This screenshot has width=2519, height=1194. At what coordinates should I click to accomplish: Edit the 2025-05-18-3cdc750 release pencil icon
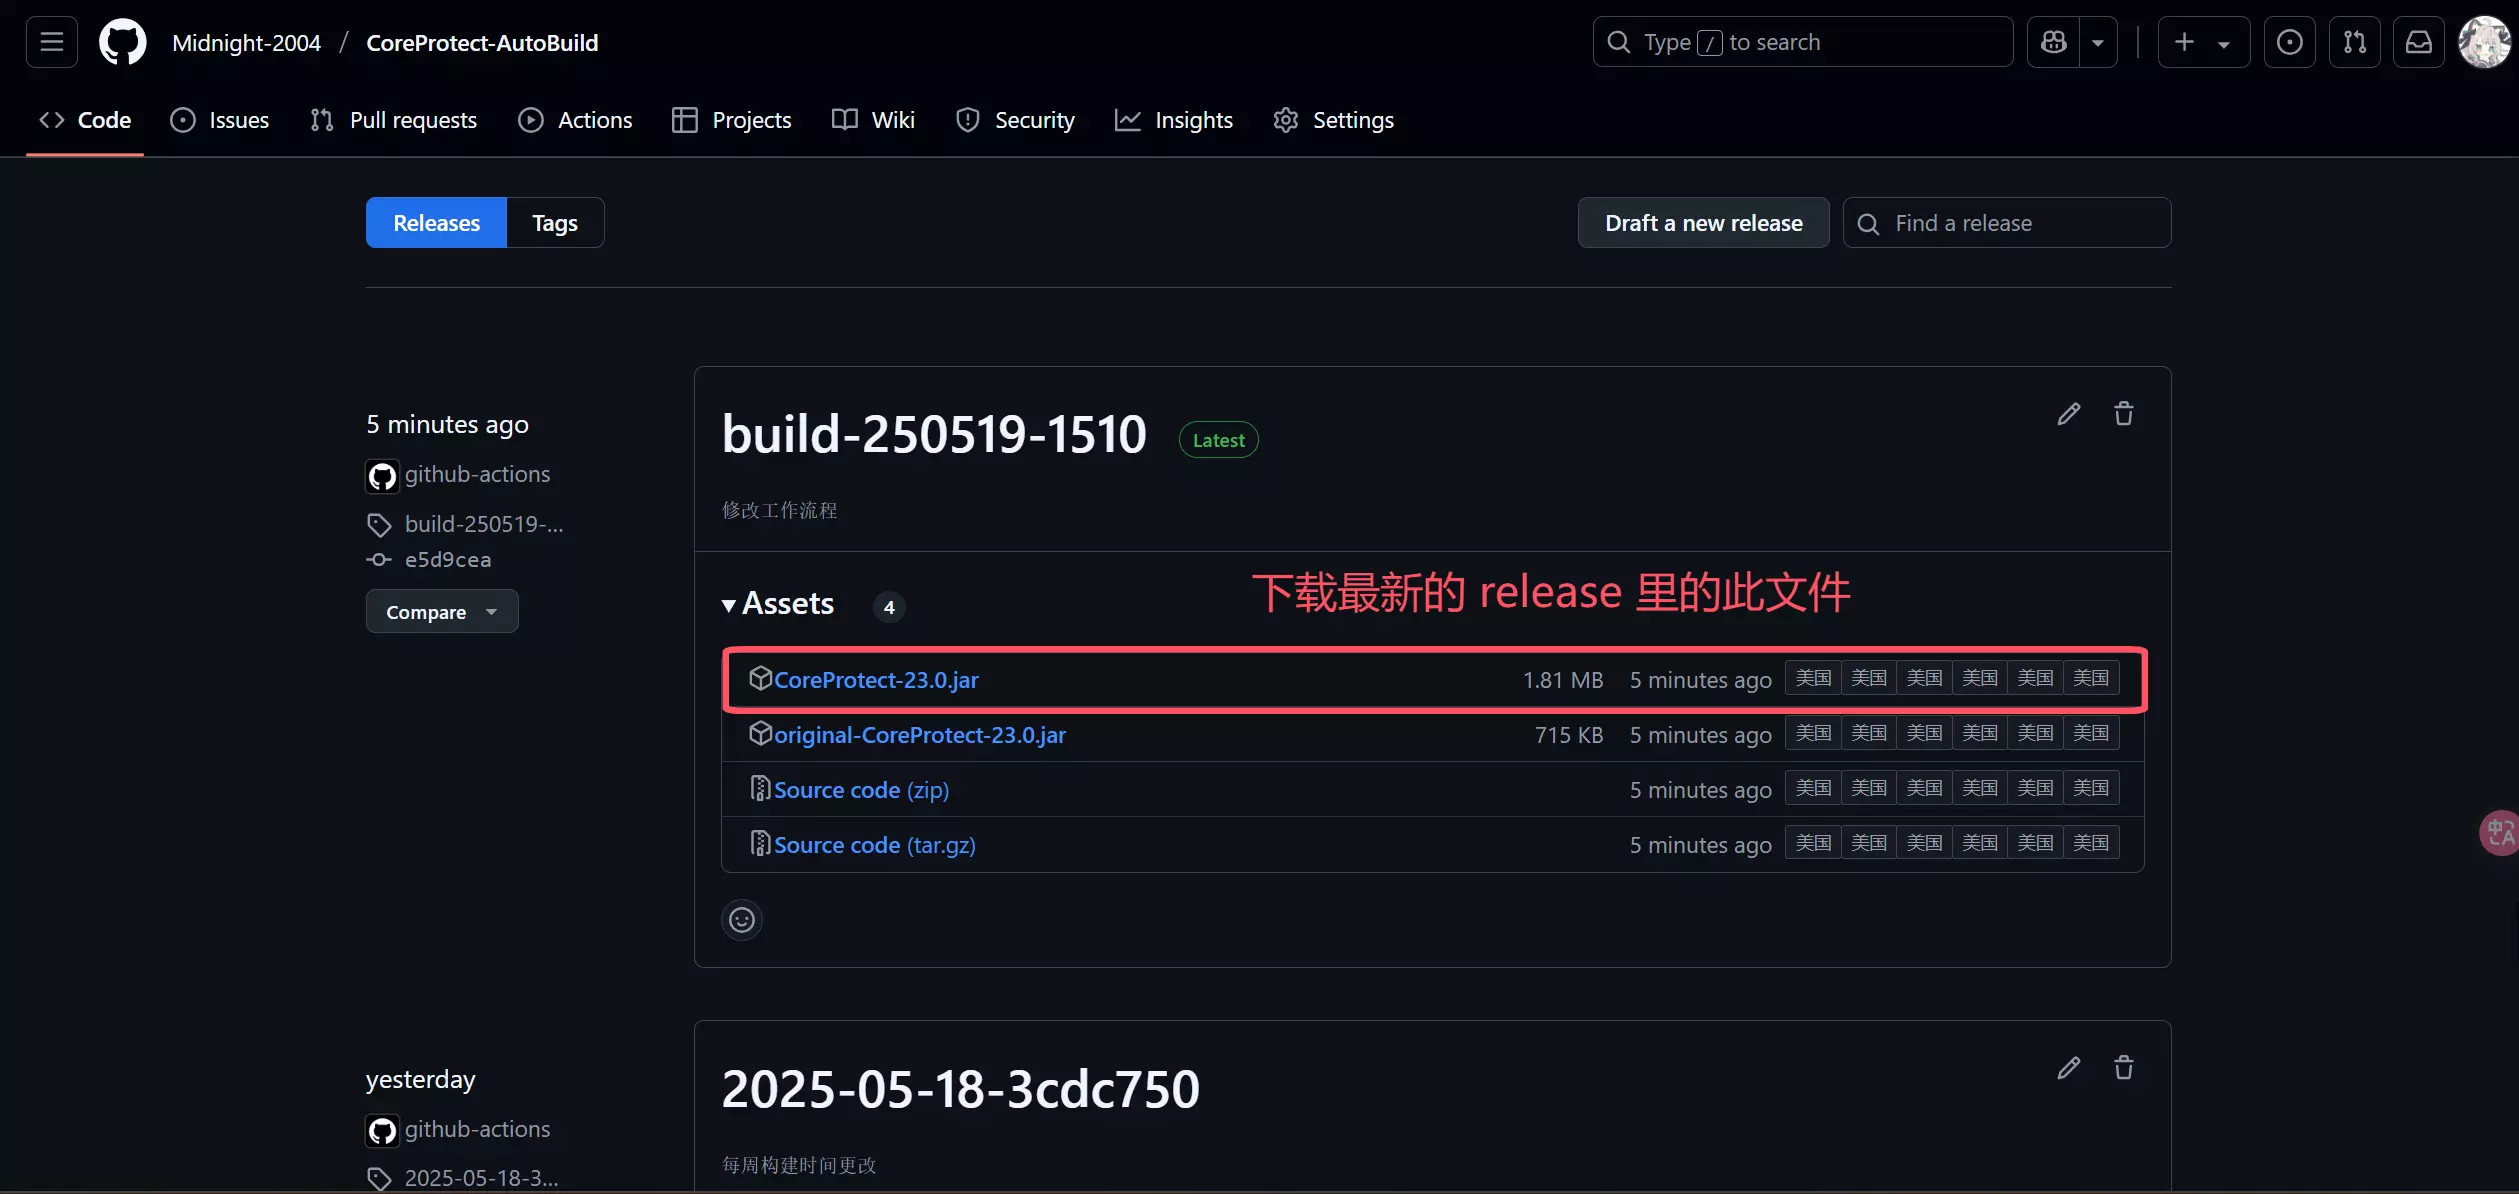click(x=2069, y=1068)
